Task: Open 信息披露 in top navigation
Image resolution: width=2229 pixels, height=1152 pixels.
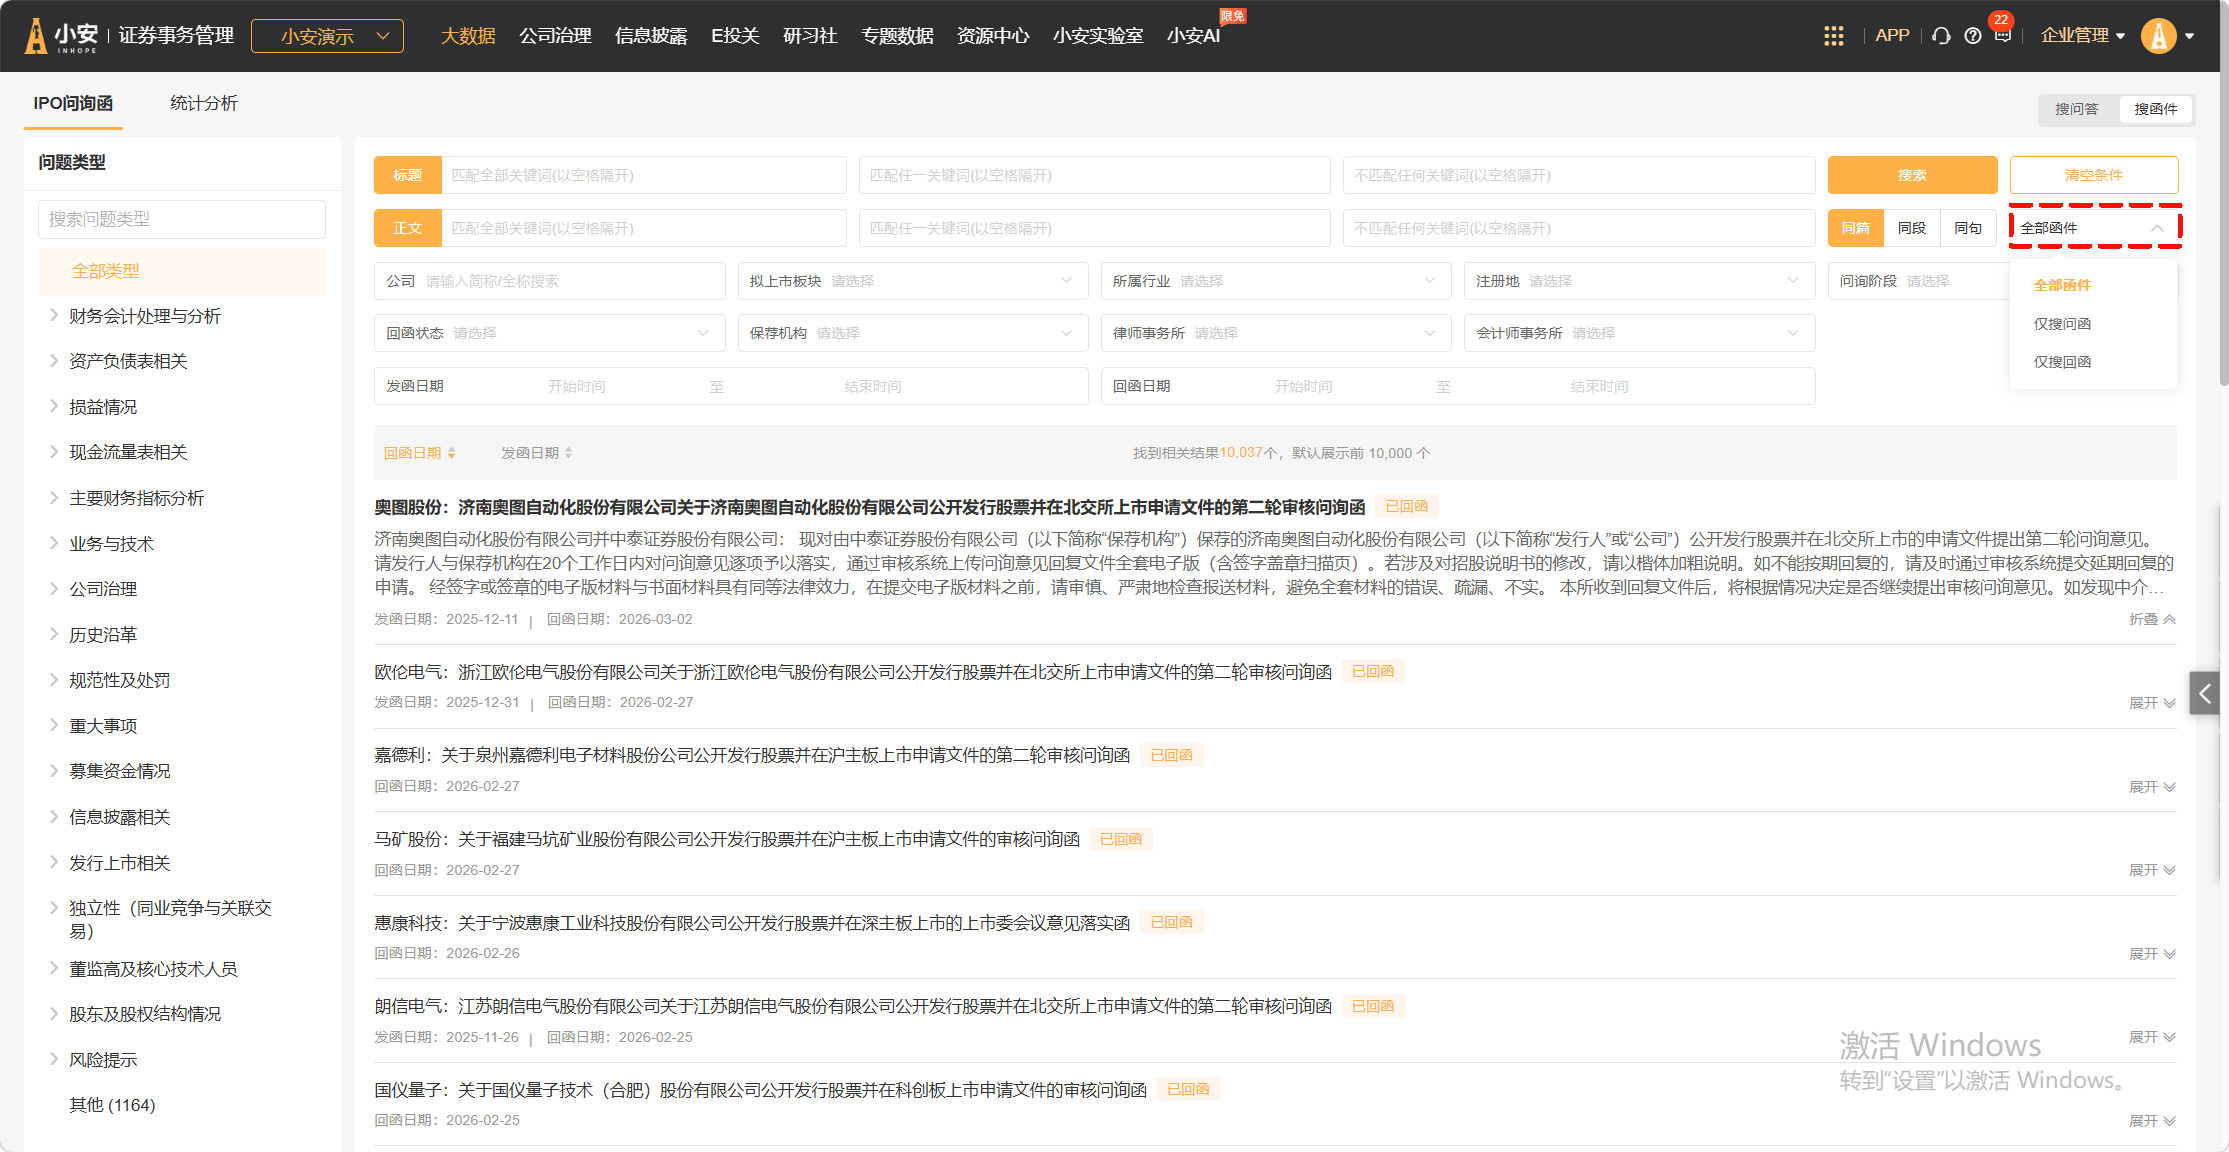Action: (651, 36)
